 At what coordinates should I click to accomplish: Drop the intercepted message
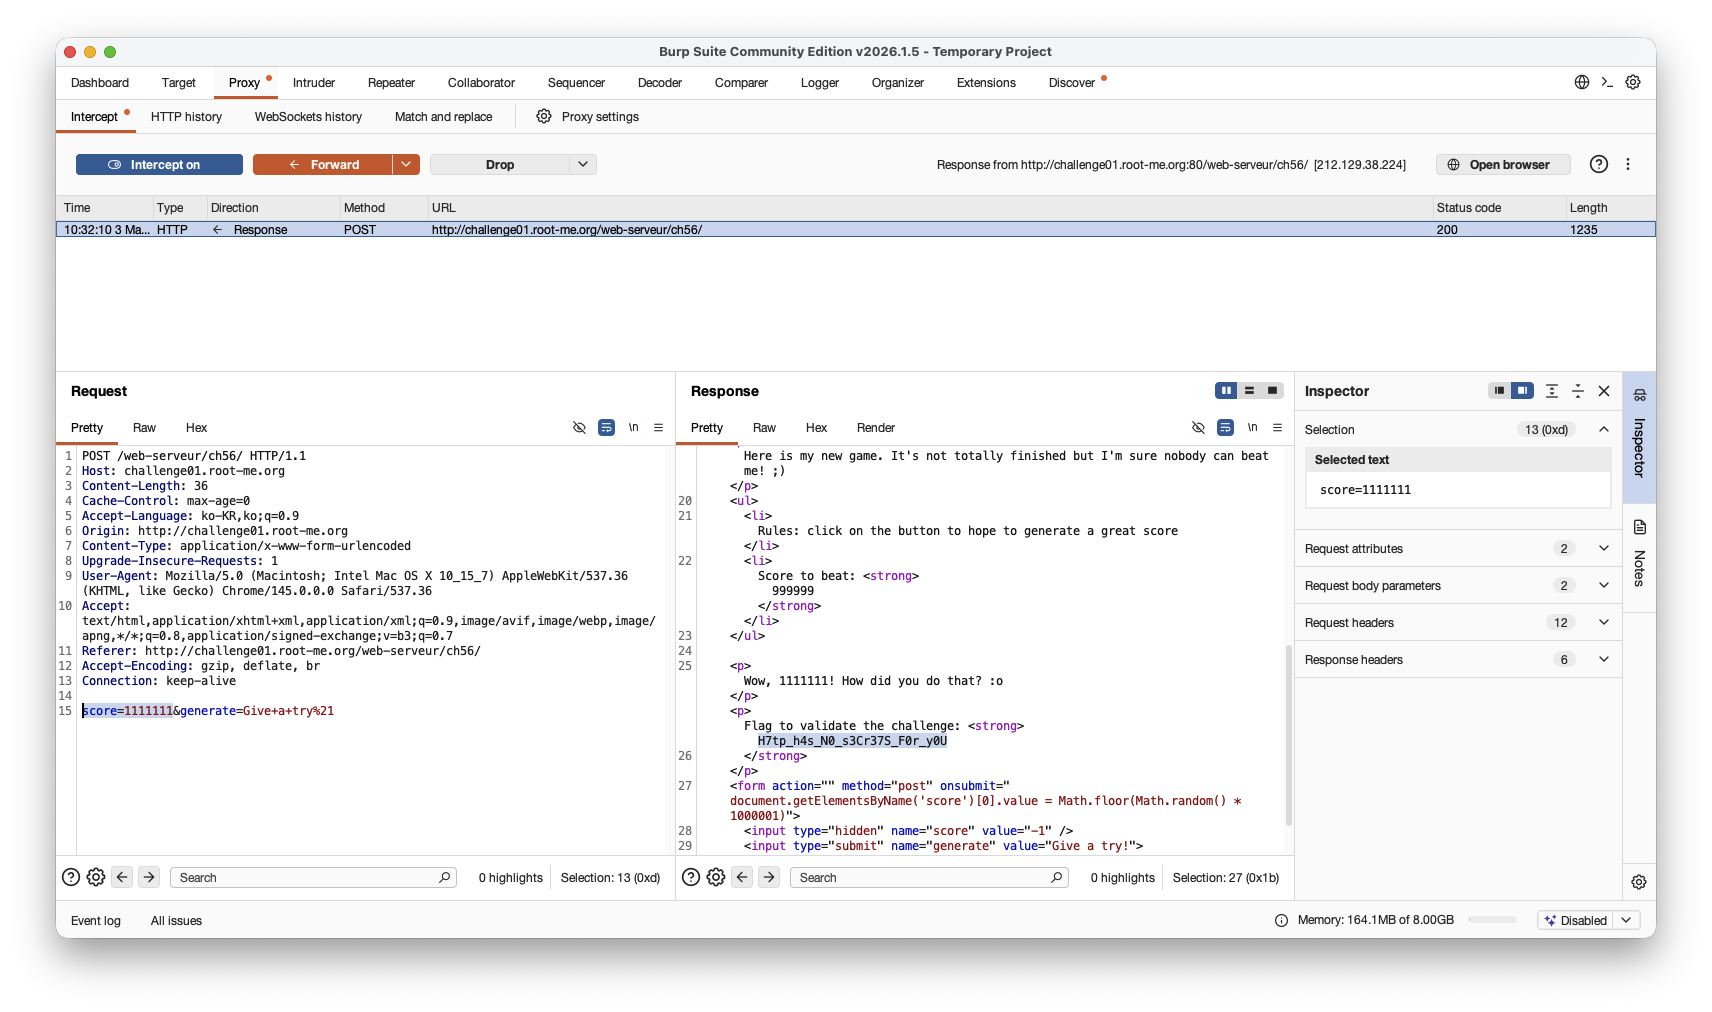pyautogui.click(x=500, y=164)
